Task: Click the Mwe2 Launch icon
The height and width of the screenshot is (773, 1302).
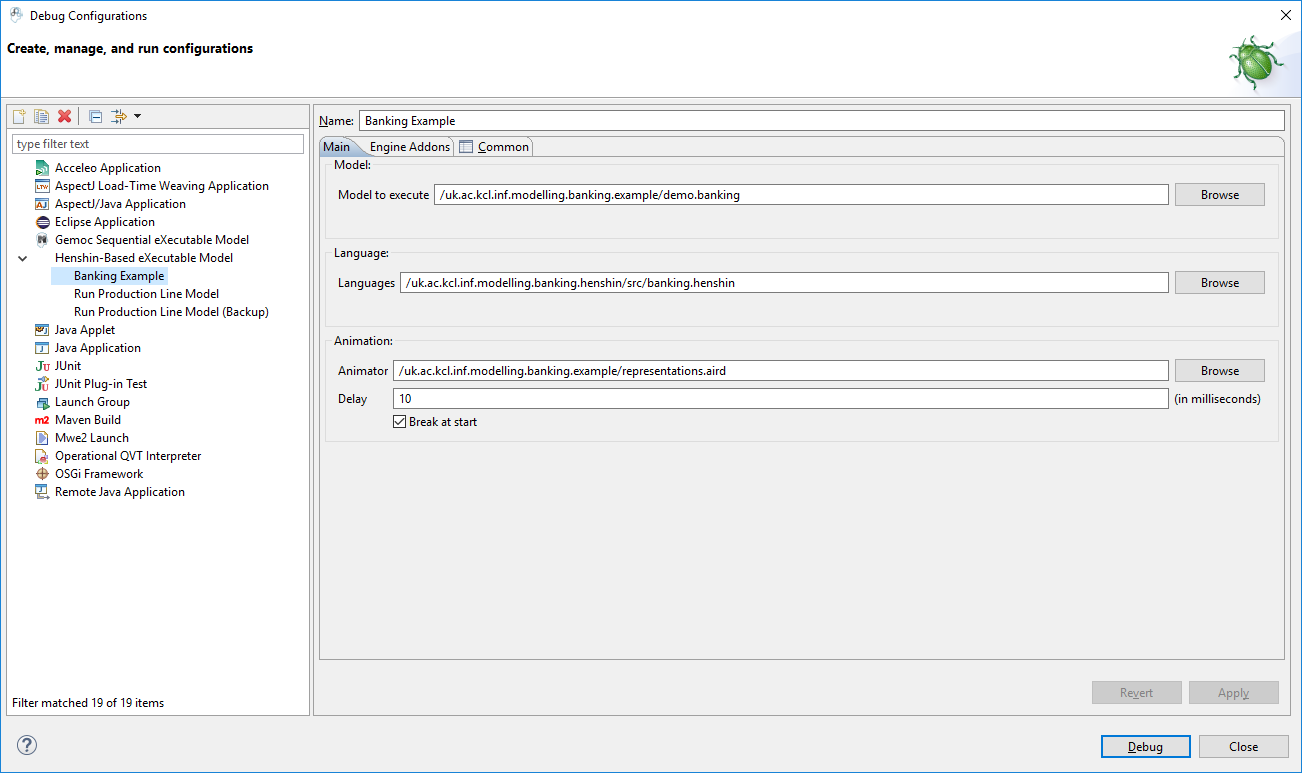Action: click(x=42, y=438)
